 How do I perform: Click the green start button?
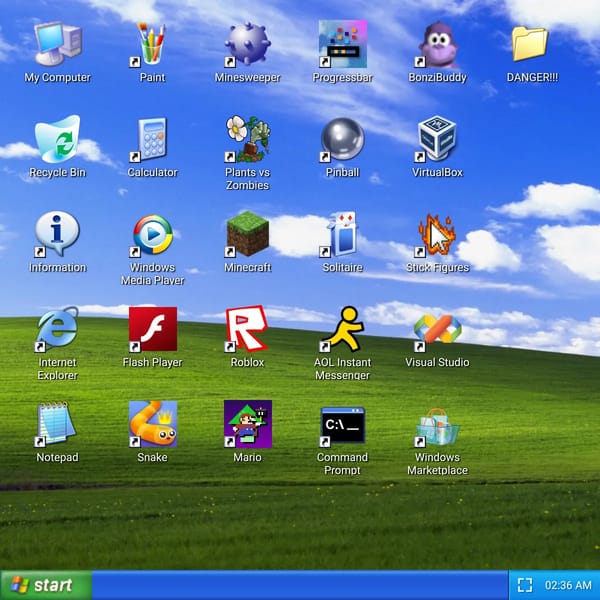[46, 585]
